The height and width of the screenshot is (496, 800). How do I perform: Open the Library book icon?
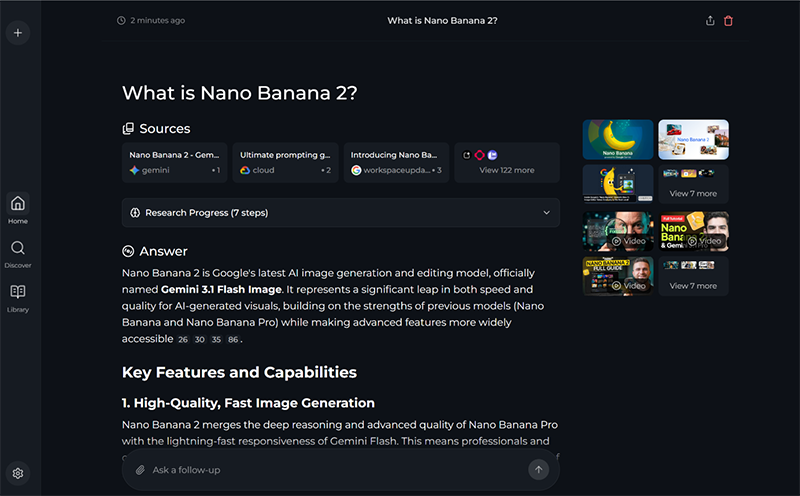pos(18,299)
